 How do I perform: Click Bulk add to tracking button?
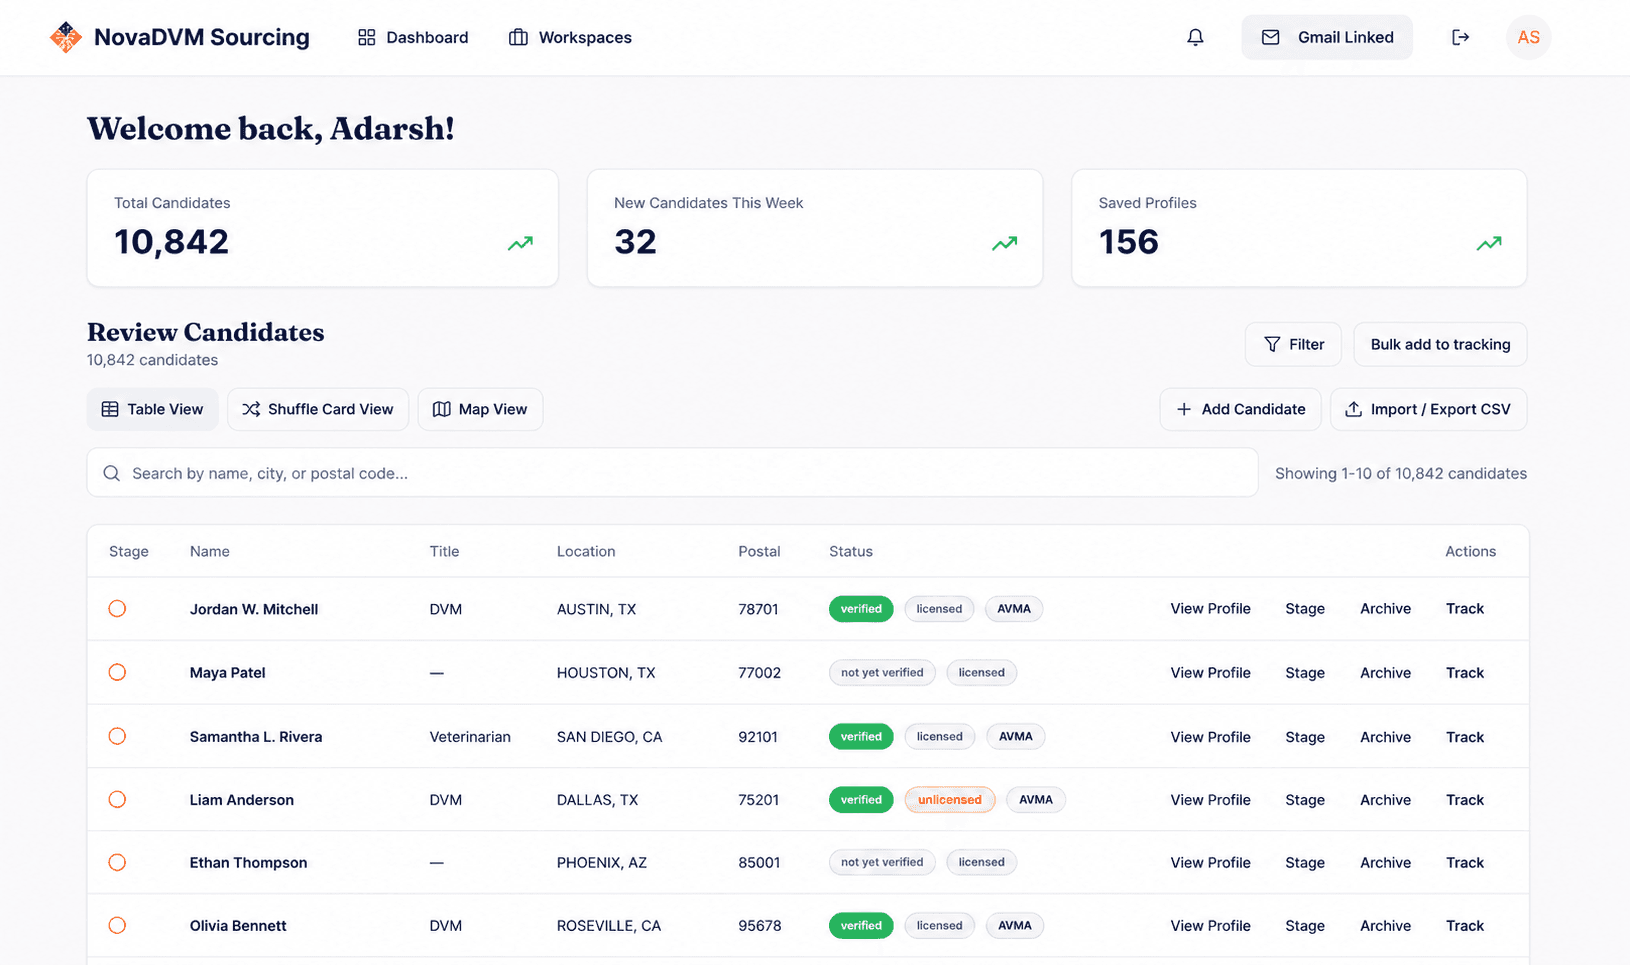tap(1440, 344)
